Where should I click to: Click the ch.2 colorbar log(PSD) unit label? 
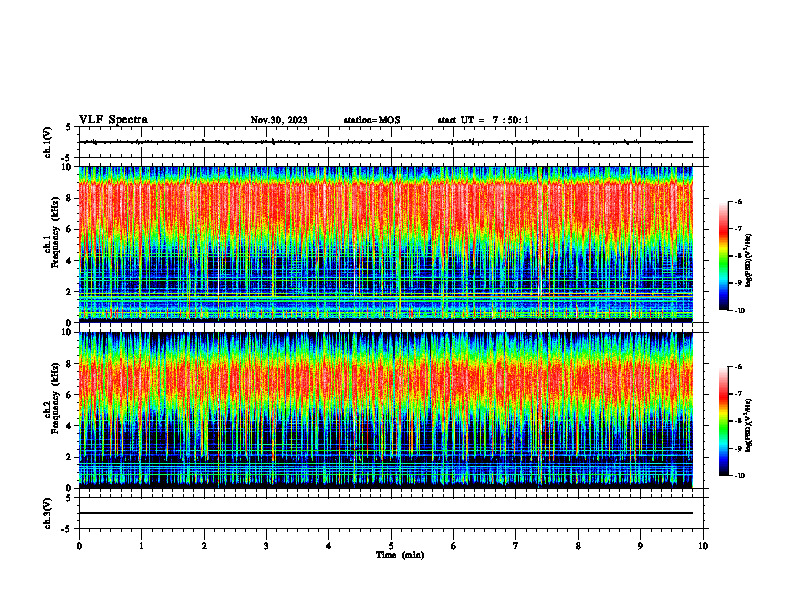[749, 426]
